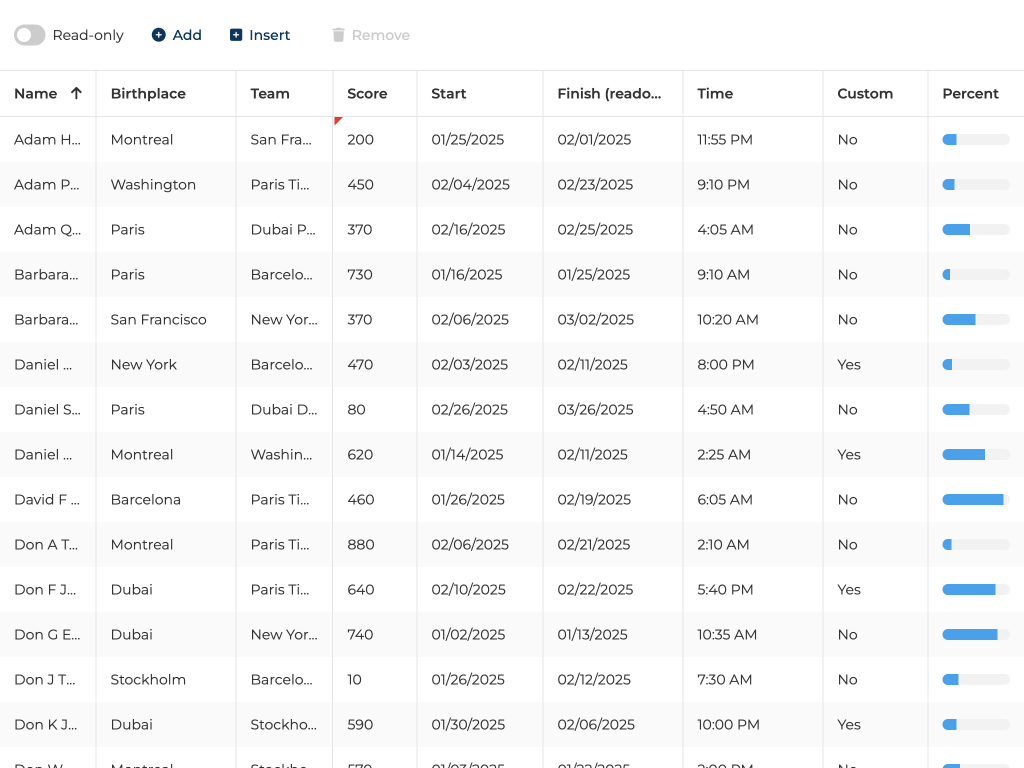Viewport: 1024px width, 768px height.
Task: Click the Remove trash icon
Action: coord(338,35)
